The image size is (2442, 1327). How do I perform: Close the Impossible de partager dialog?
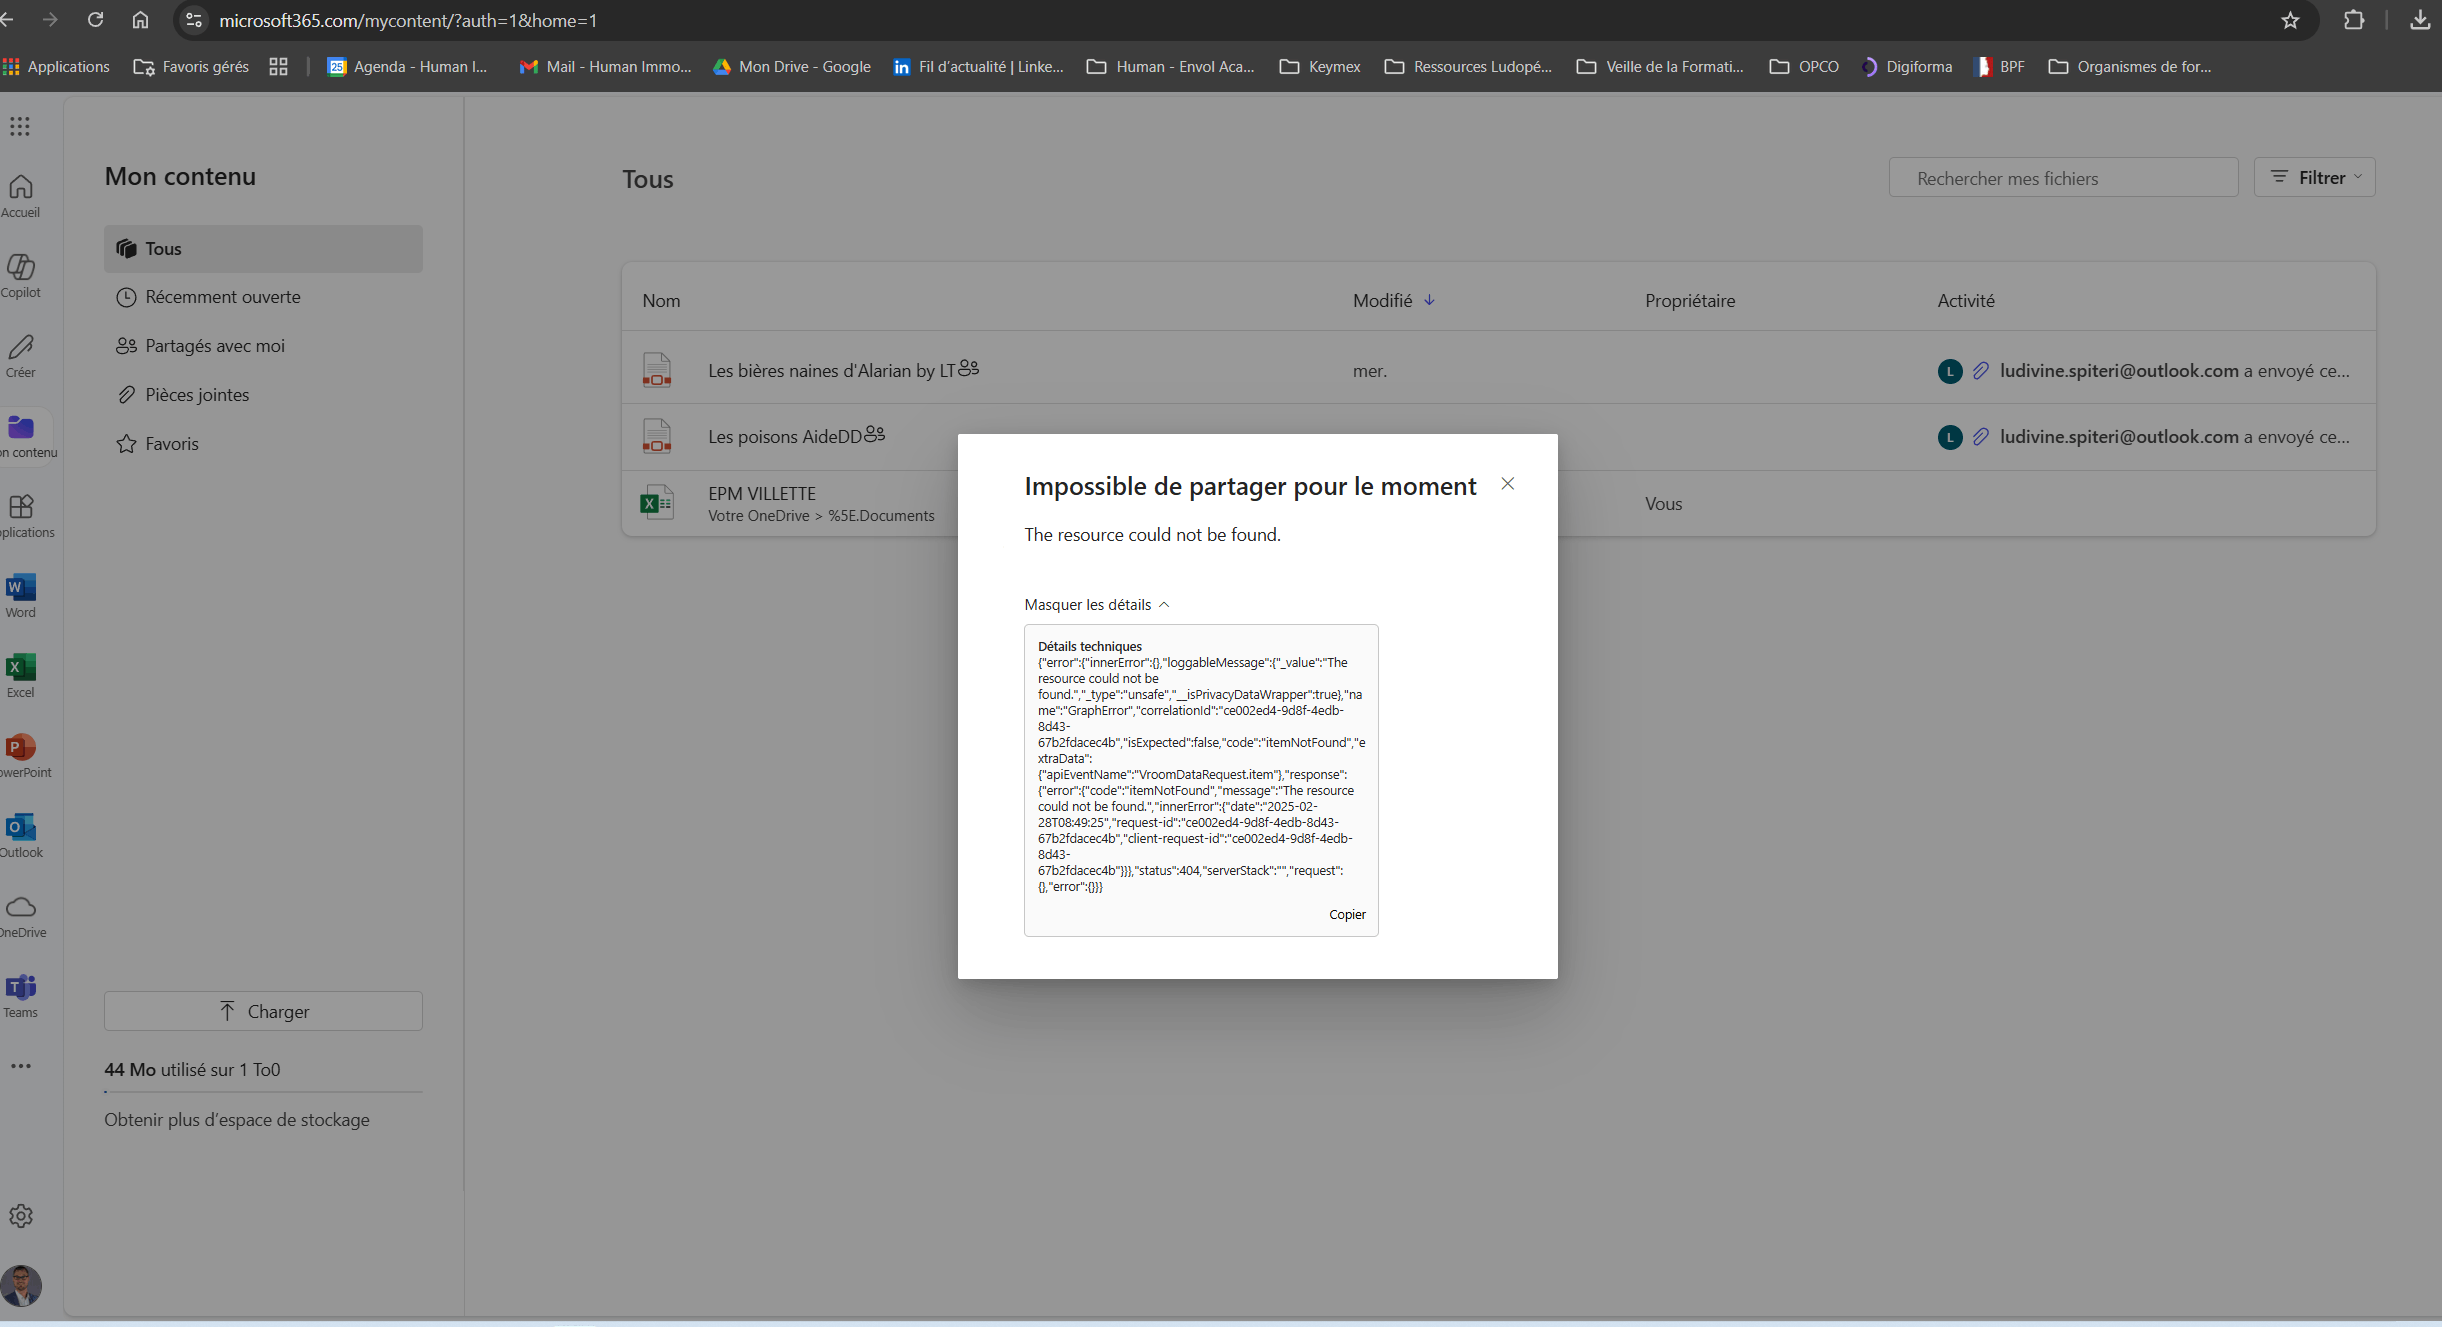click(x=1507, y=484)
